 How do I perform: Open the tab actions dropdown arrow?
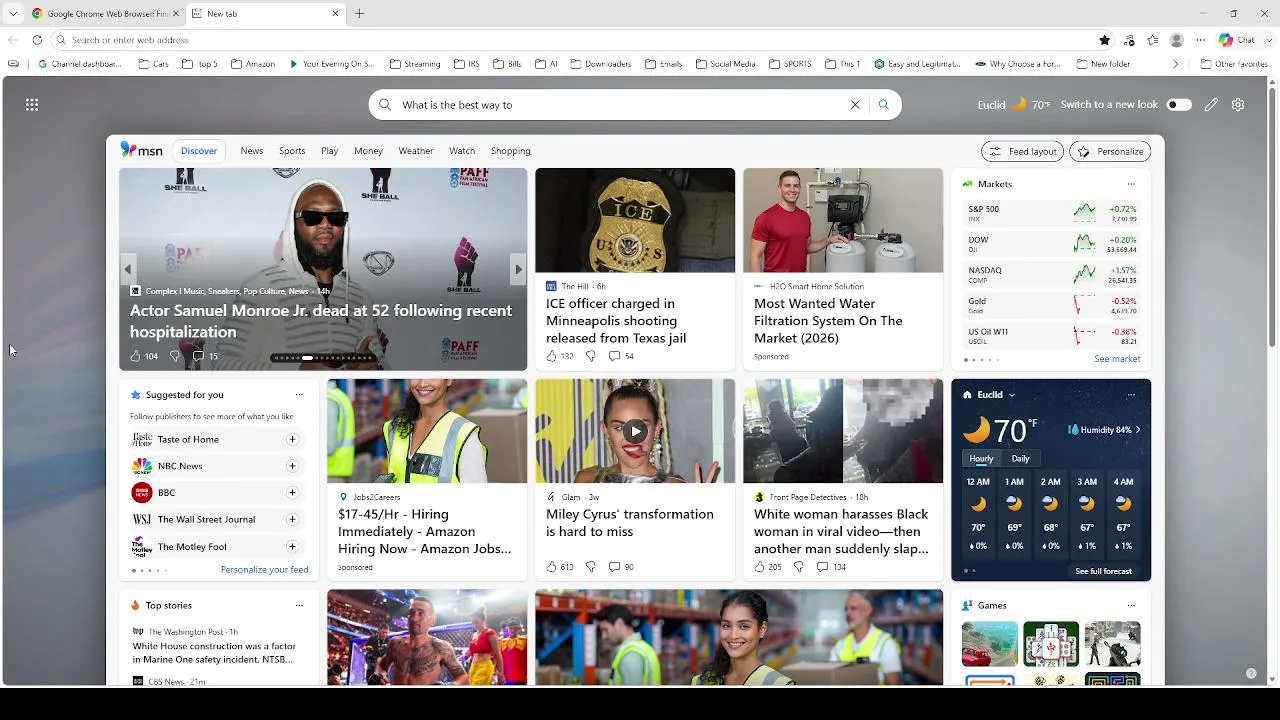[12, 14]
